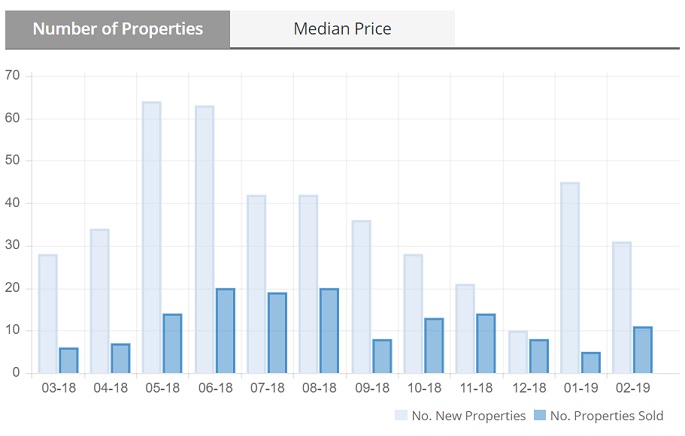Click the 02-19 properties sold bar
The width and height of the screenshot is (685, 436).
coord(642,350)
